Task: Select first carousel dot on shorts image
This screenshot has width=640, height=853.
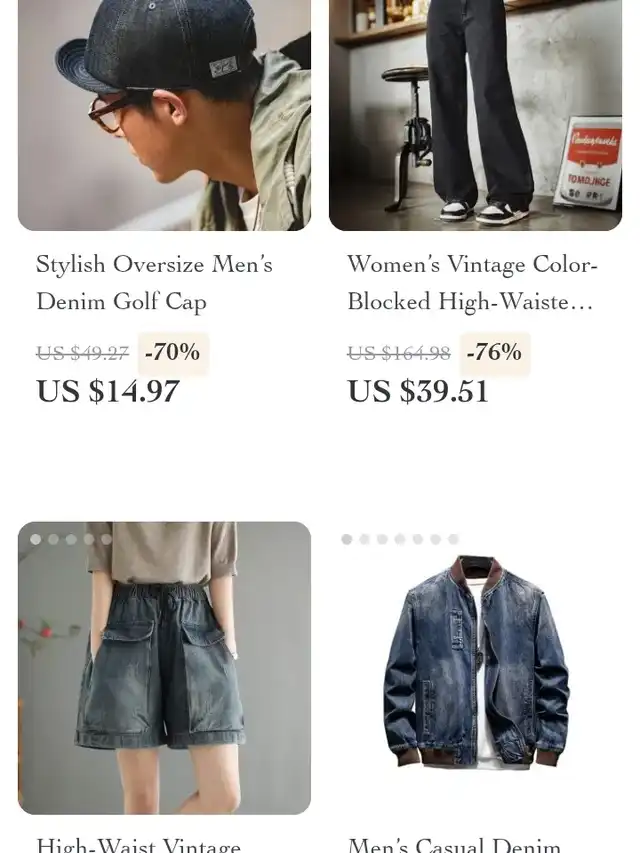Action: click(36, 539)
